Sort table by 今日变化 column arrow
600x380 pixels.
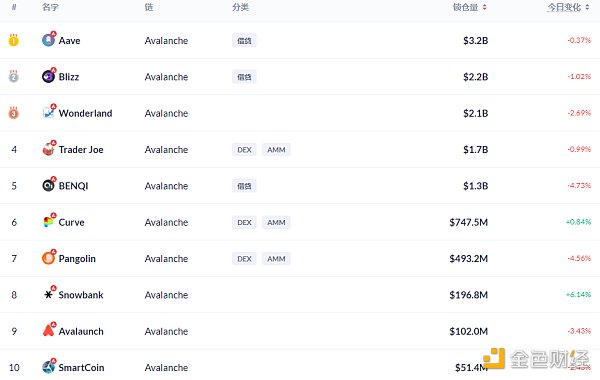point(587,7)
